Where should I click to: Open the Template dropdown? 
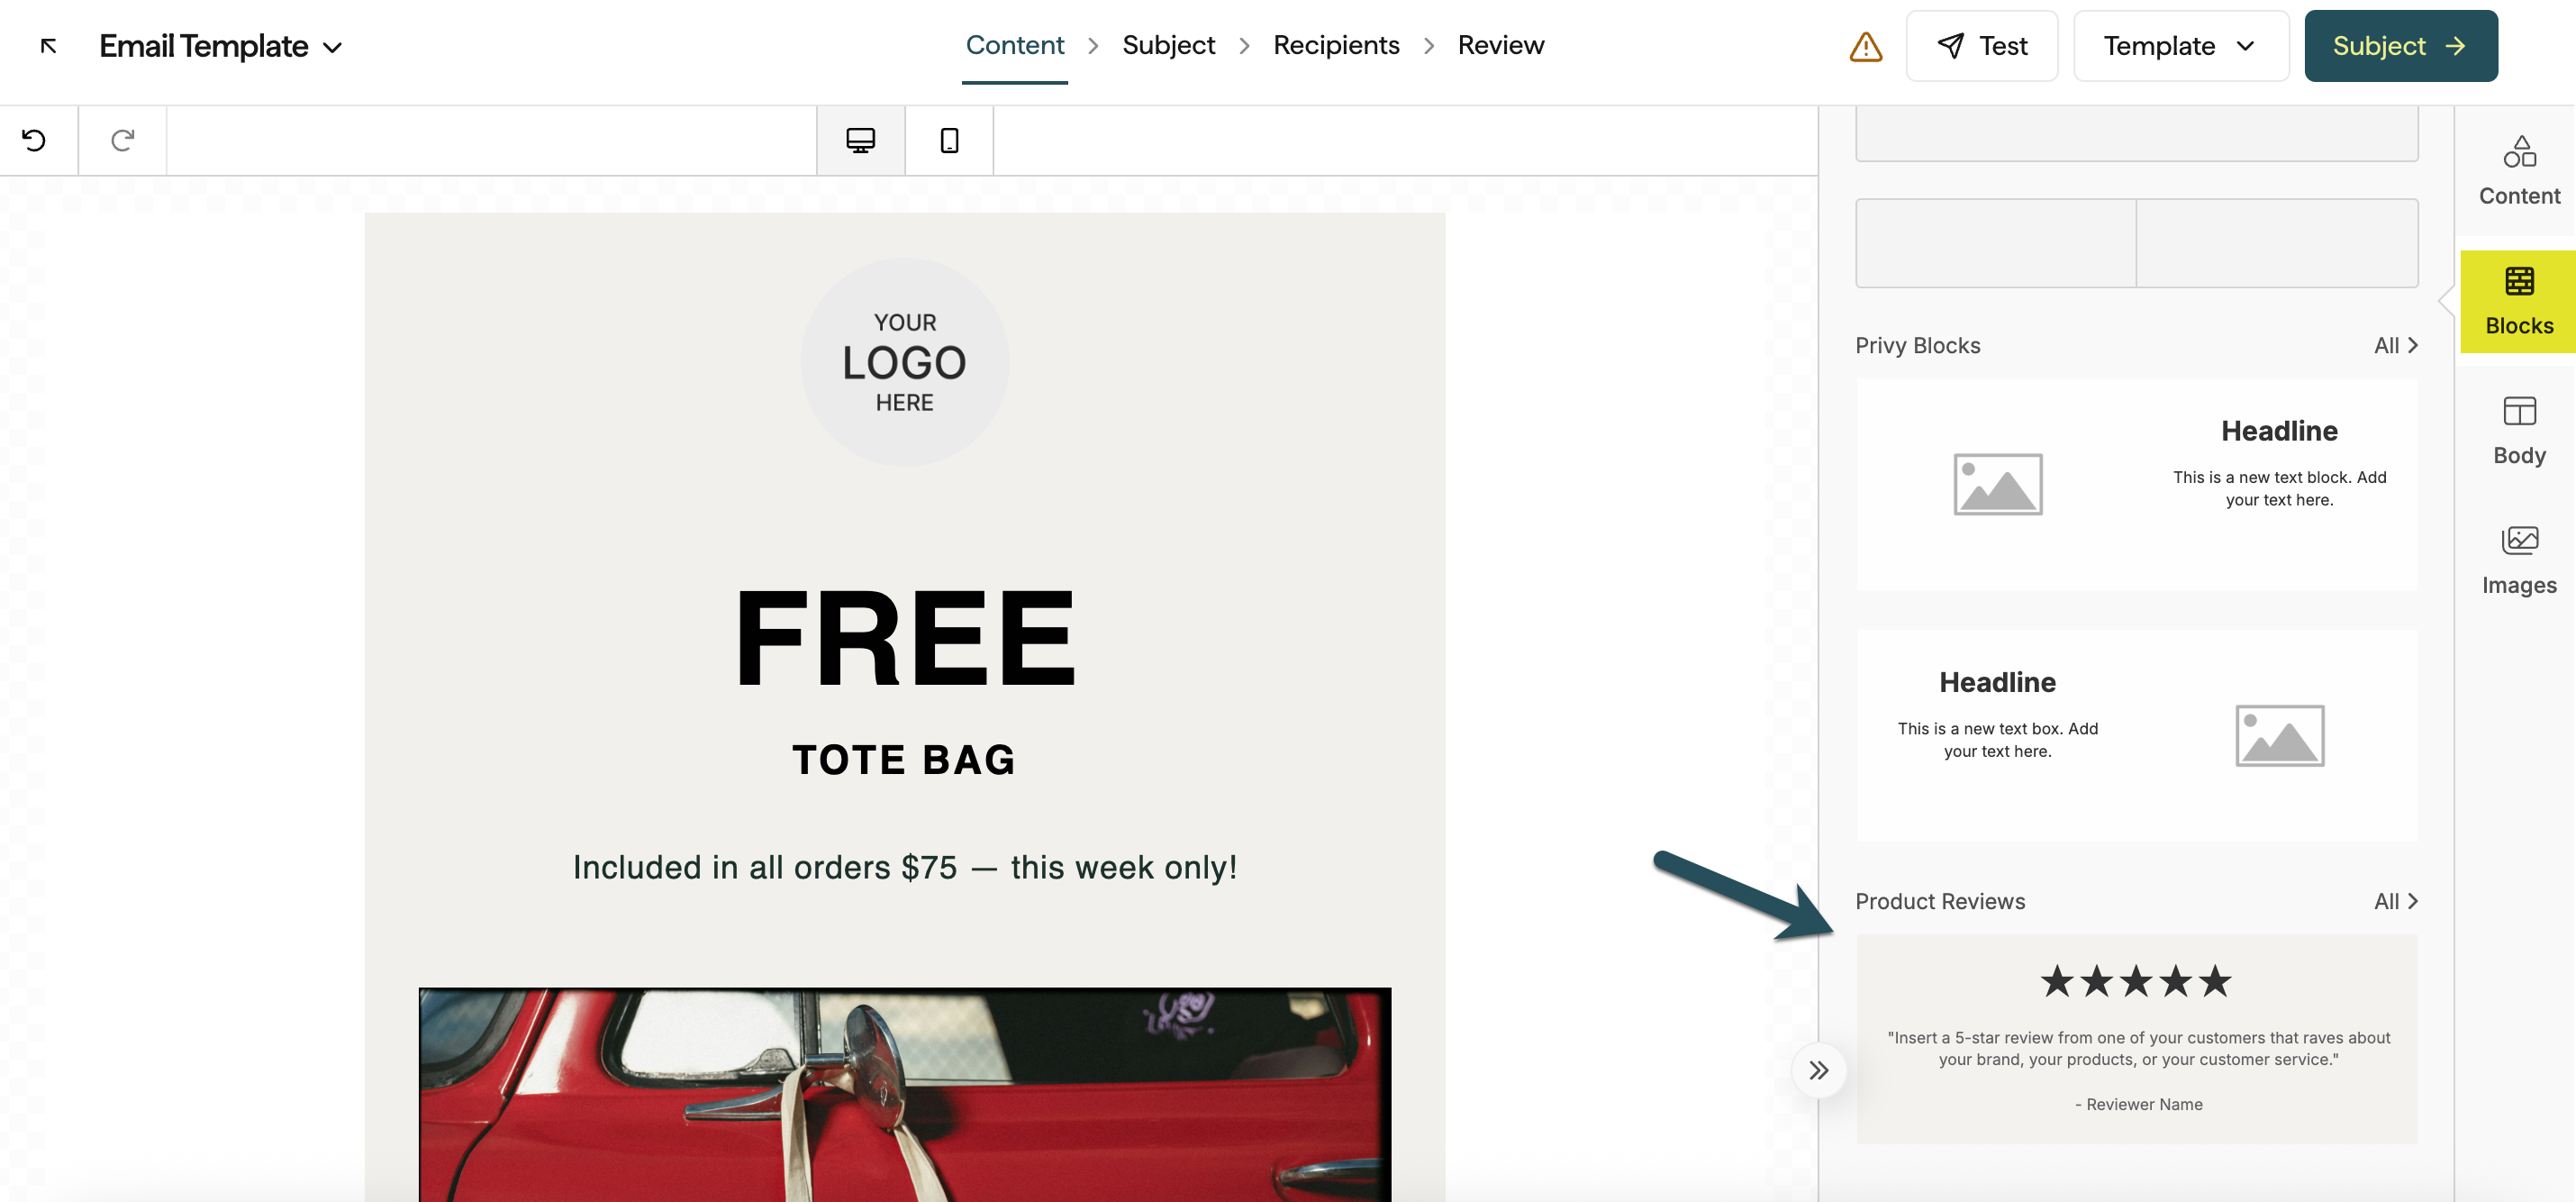point(2181,45)
